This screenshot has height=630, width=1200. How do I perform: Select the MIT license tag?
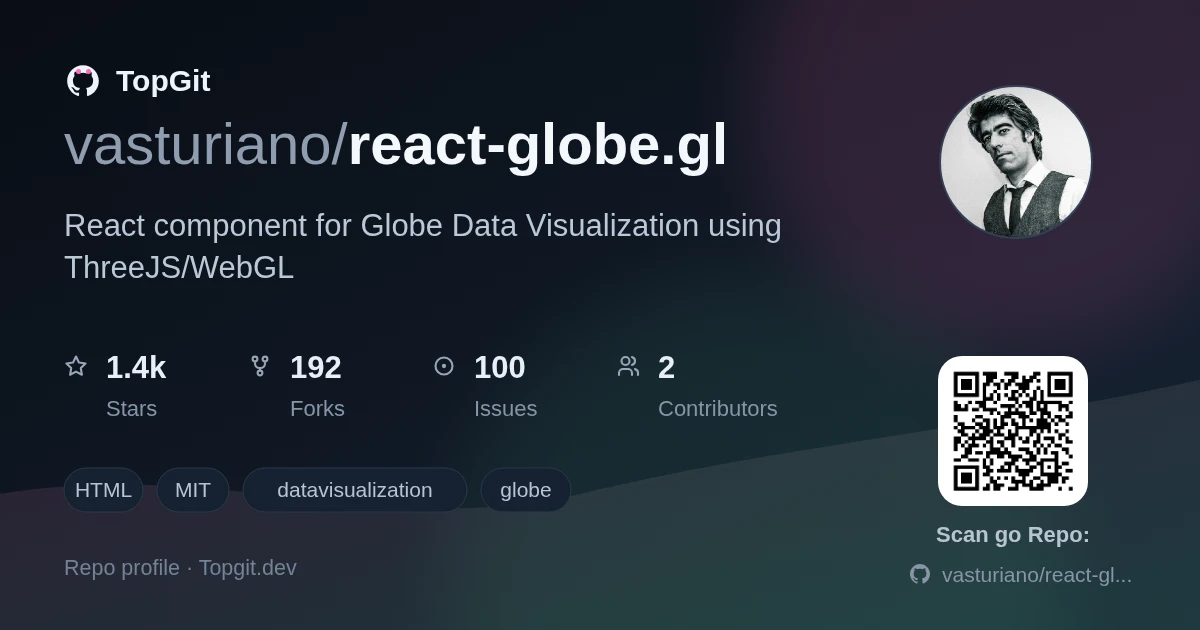point(193,490)
